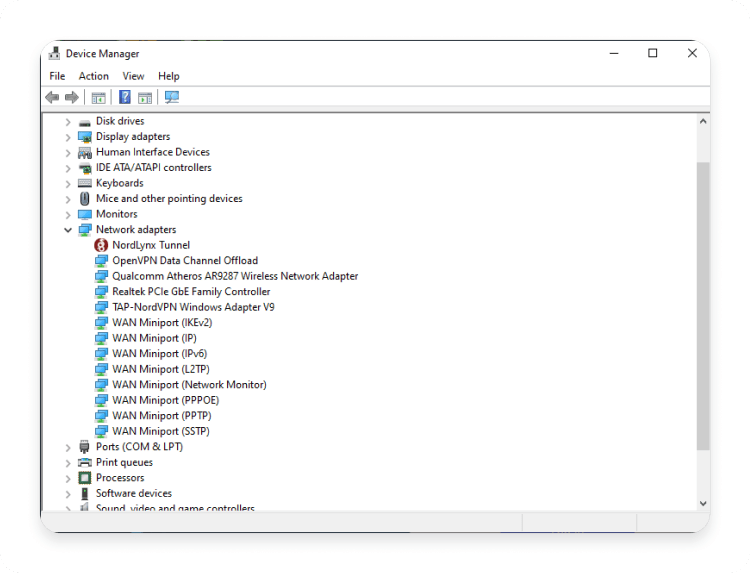Open the View menu

click(133, 76)
